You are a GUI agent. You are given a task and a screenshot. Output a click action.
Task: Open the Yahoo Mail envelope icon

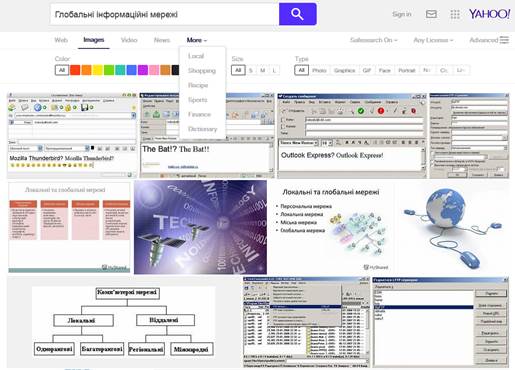pos(431,14)
